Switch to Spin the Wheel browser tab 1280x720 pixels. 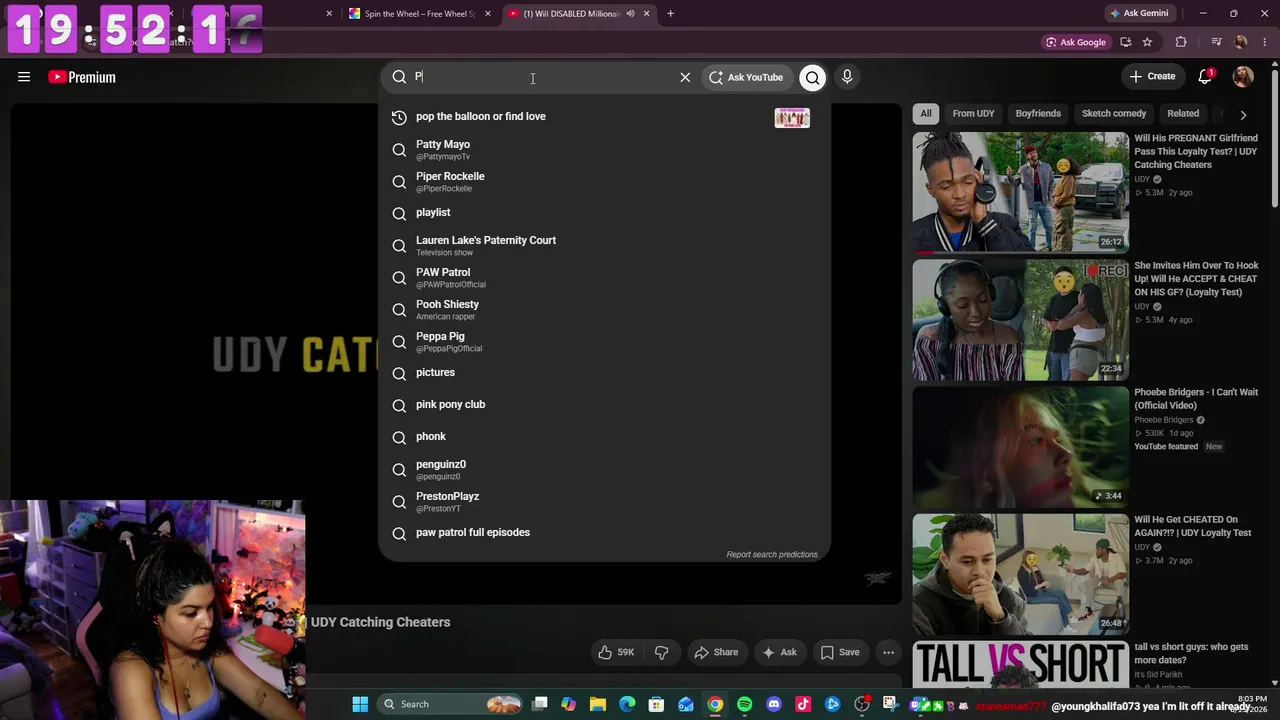click(420, 14)
